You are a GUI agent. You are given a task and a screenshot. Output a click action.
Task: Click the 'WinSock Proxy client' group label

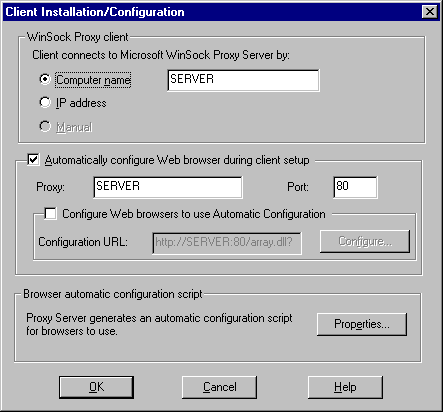[x=78, y=37]
